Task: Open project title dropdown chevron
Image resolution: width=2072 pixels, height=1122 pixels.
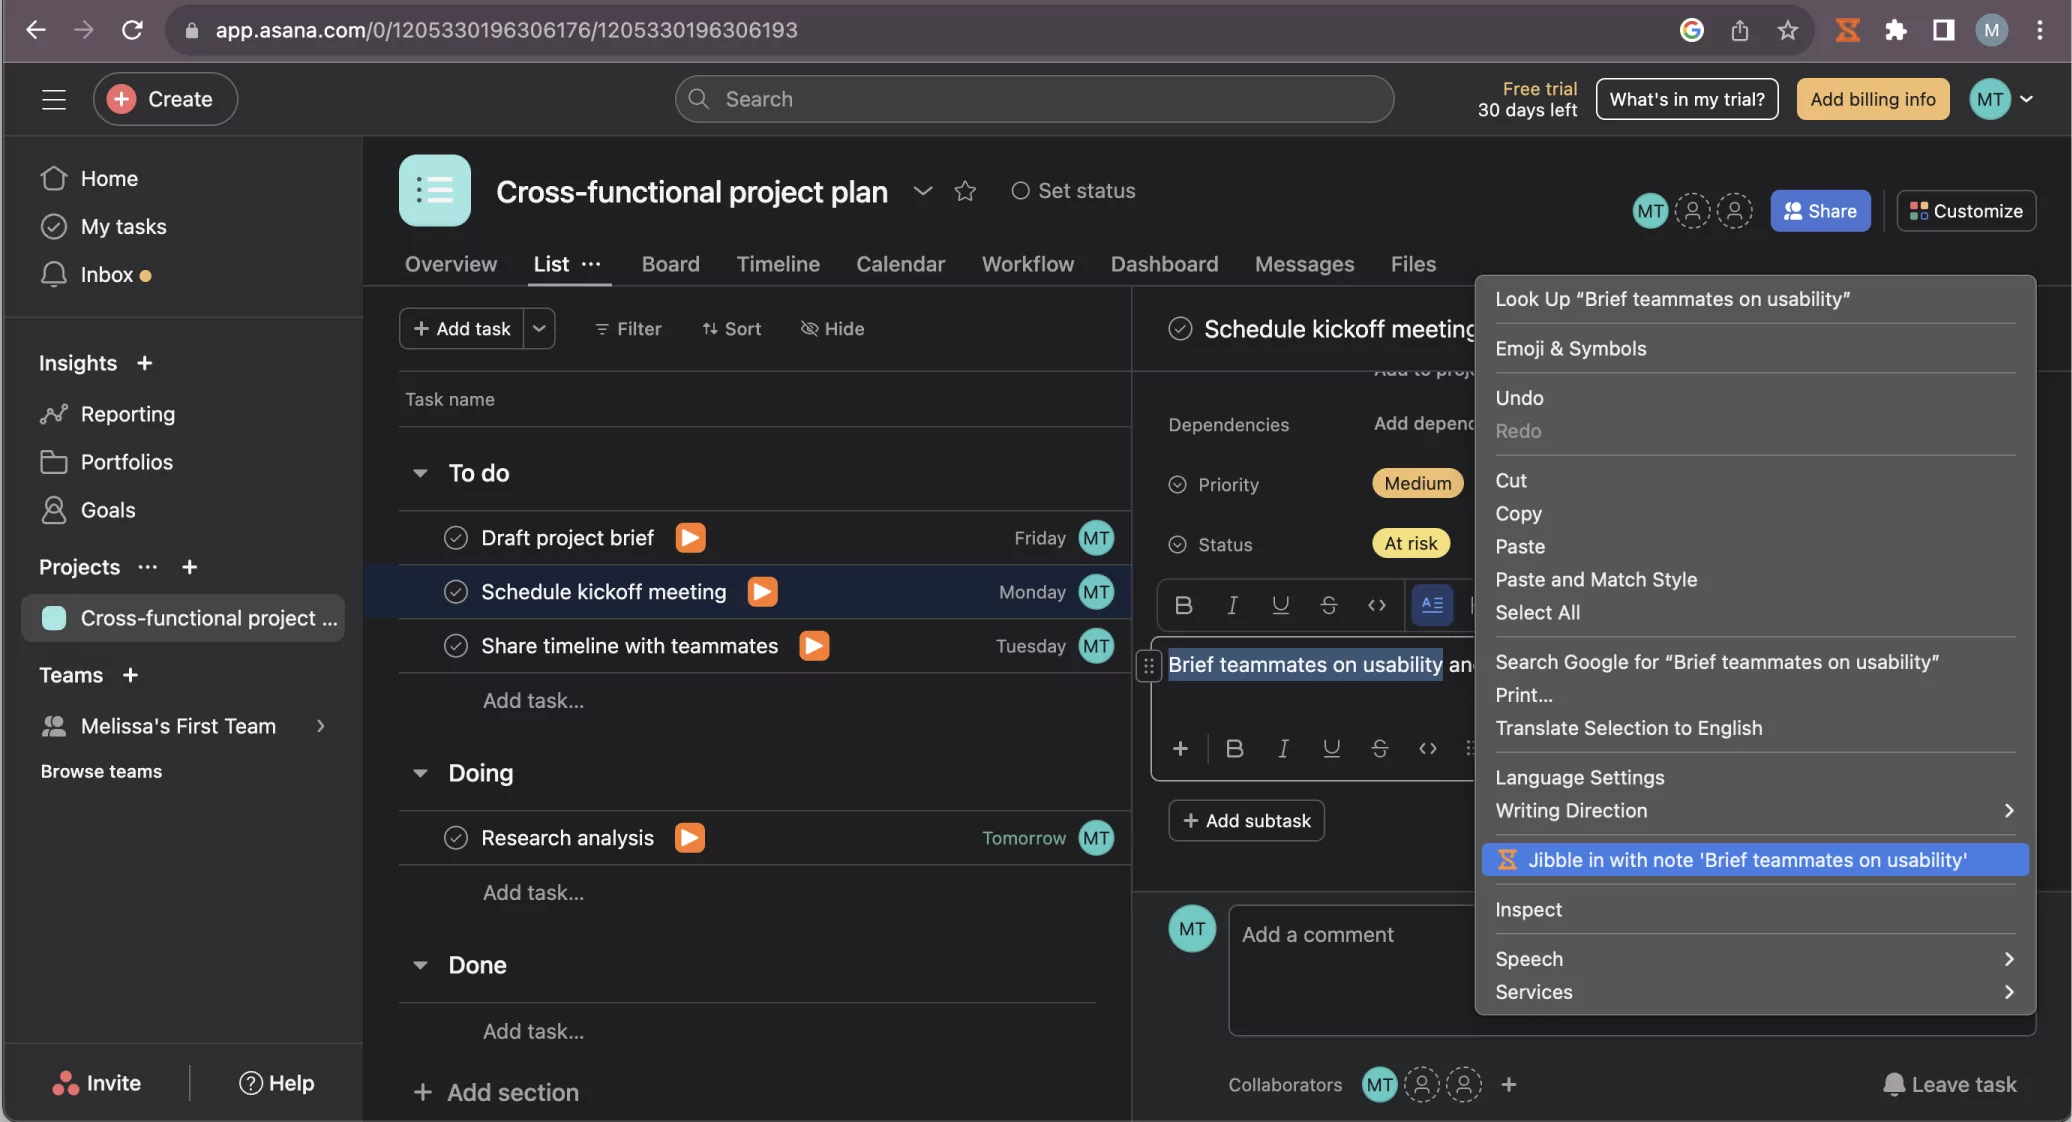Action: (x=923, y=191)
